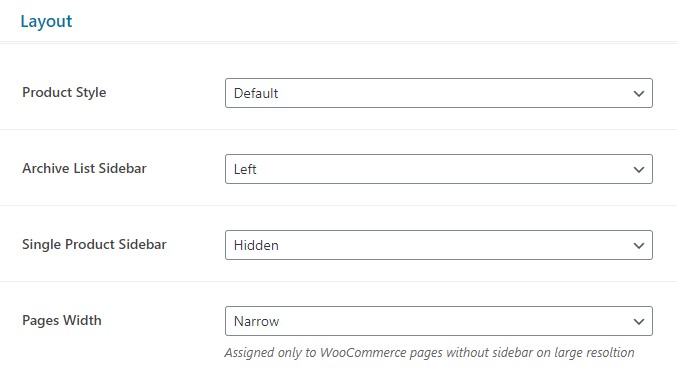Screen dimensions: 677x384
Task: Click the selected value "Left"
Action: [x=245, y=169]
